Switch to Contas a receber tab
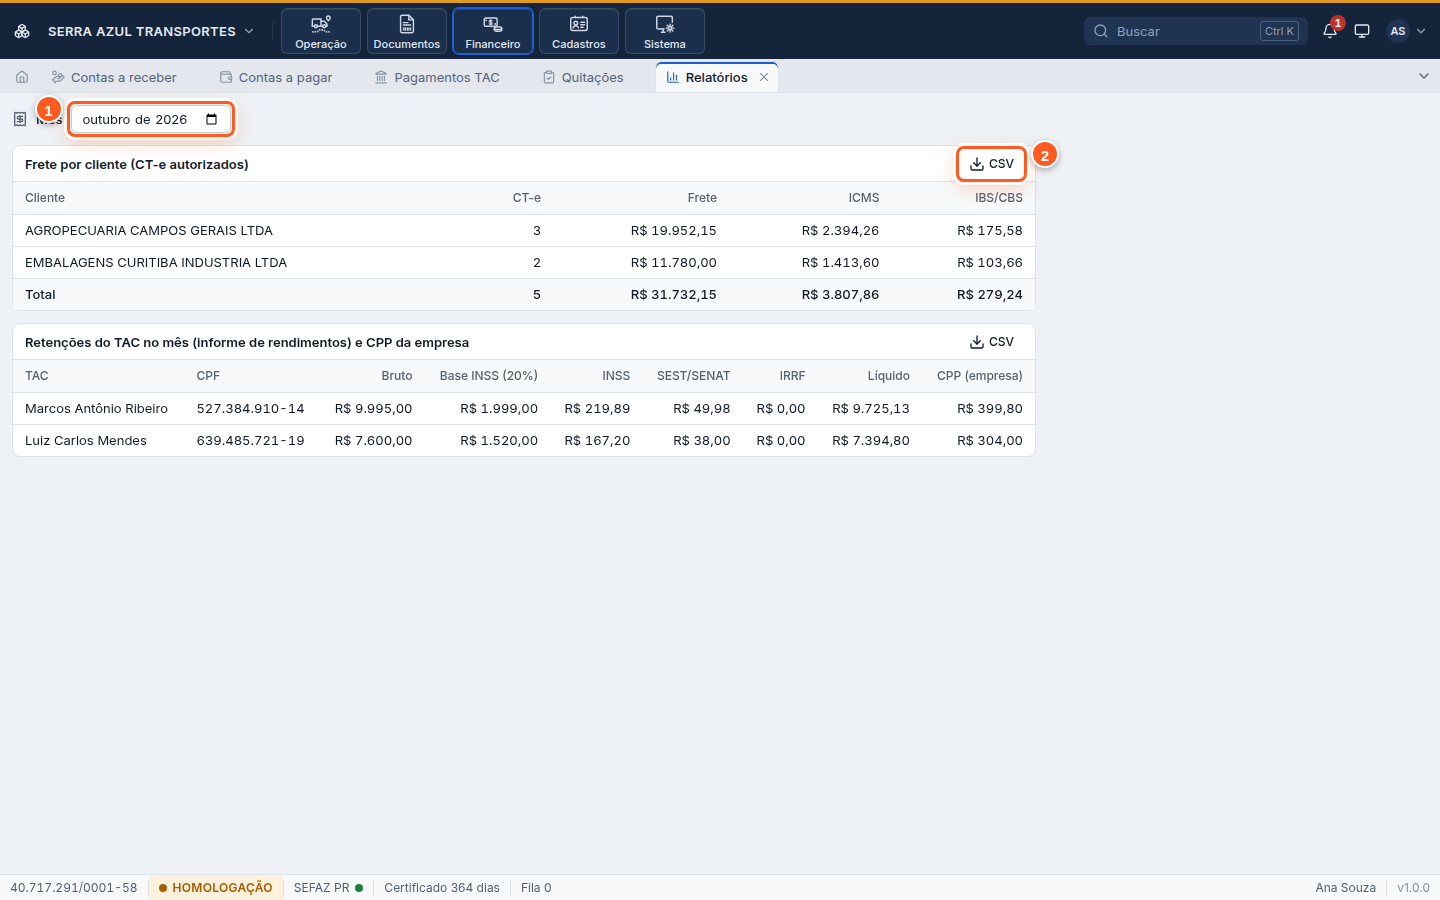Screen dimensions: 1440x900 point(114,77)
